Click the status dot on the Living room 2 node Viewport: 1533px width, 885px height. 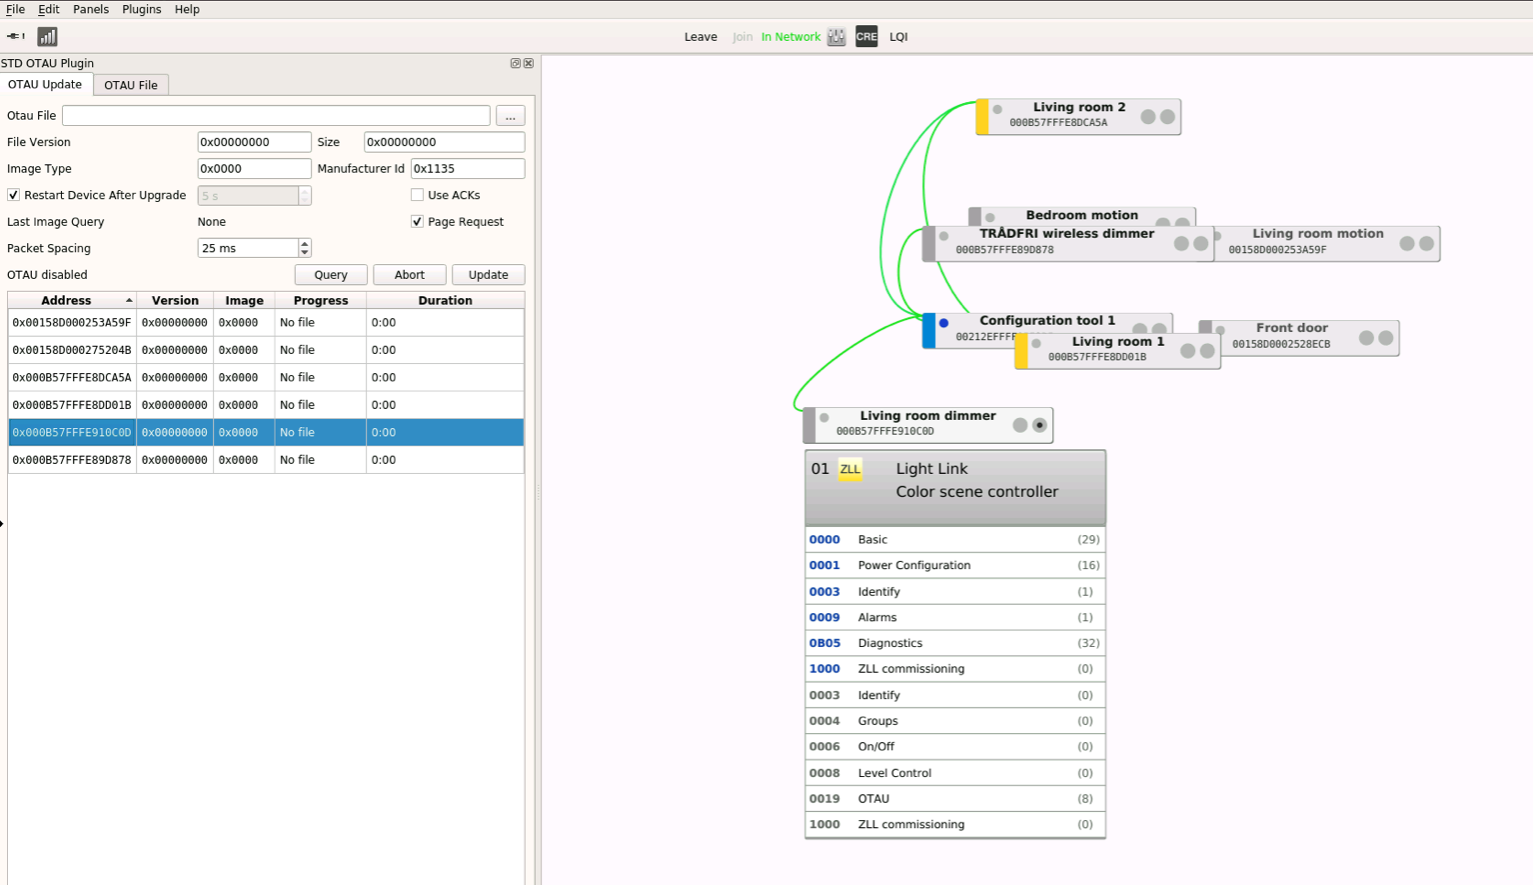tap(997, 110)
